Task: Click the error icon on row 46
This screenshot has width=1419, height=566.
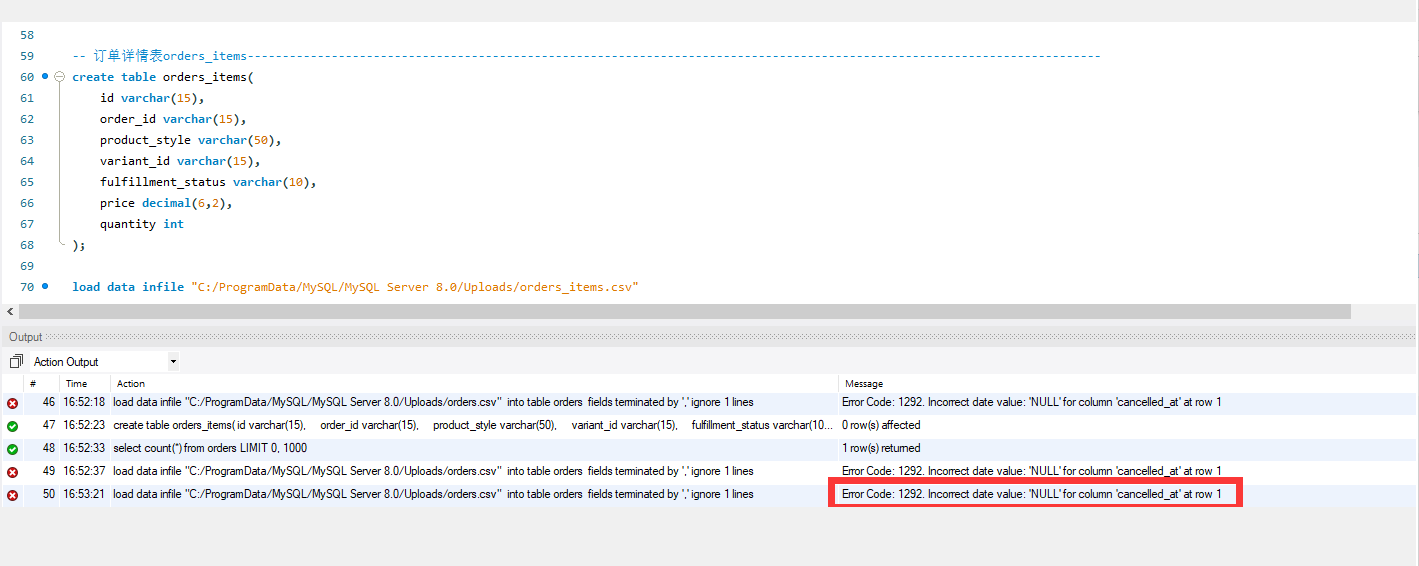Action: click(x=12, y=403)
